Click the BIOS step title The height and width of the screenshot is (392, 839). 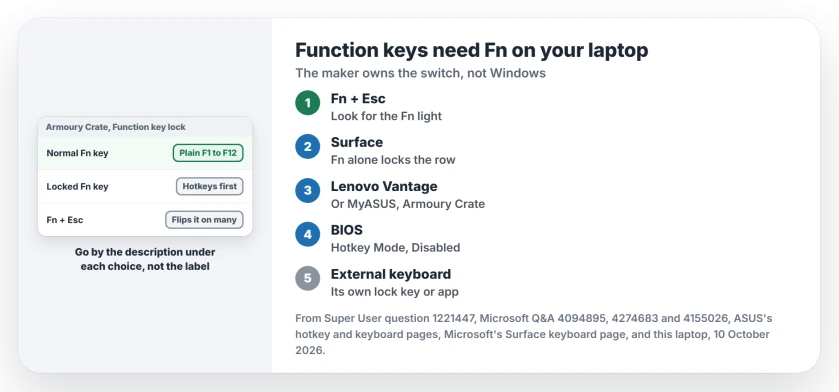click(347, 230)
